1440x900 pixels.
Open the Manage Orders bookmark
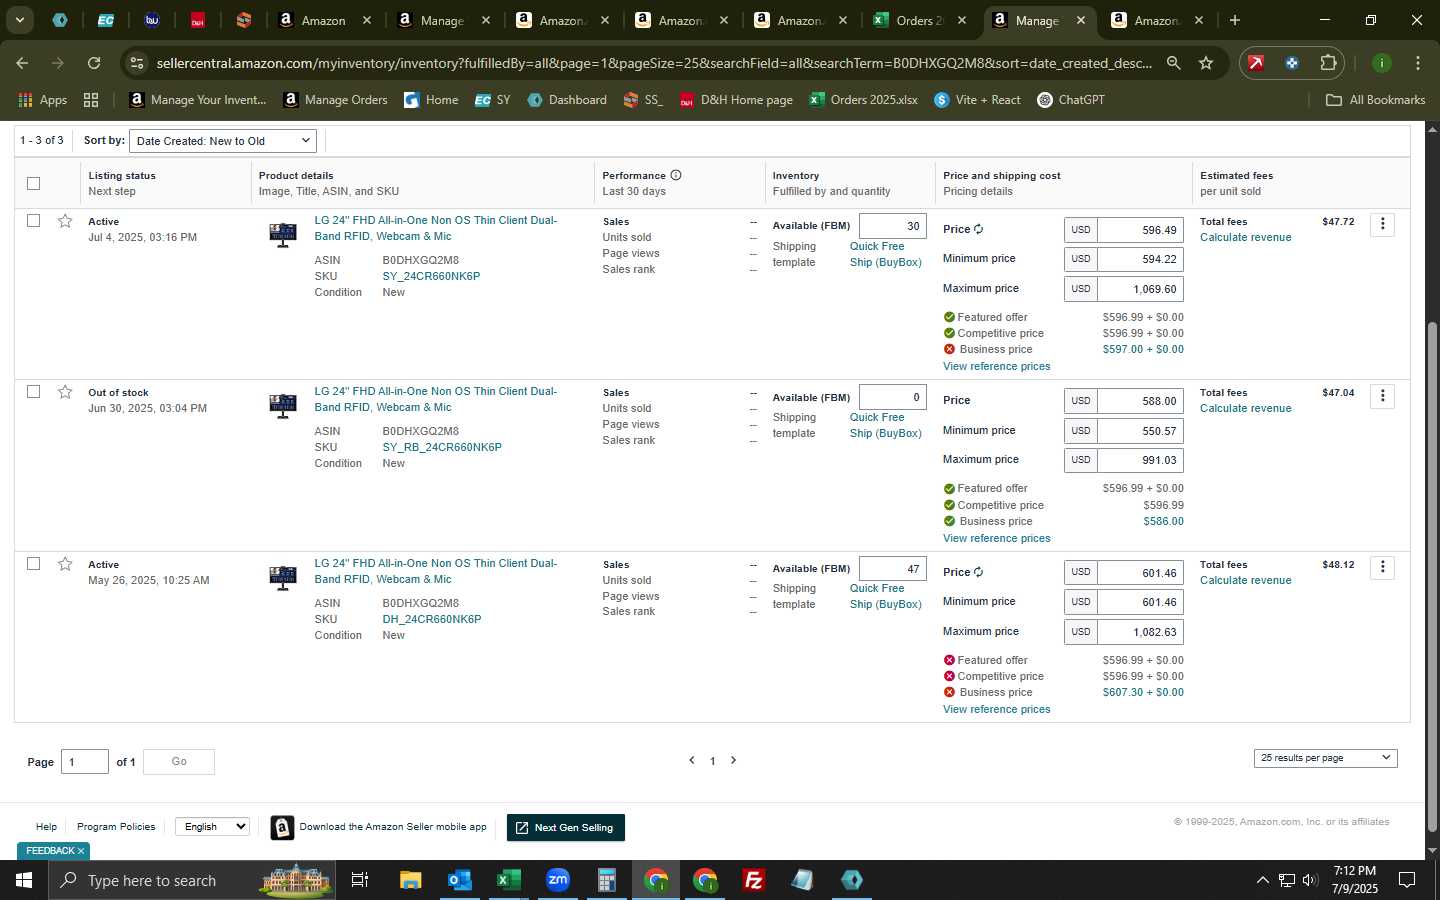(x=335, y=100)
